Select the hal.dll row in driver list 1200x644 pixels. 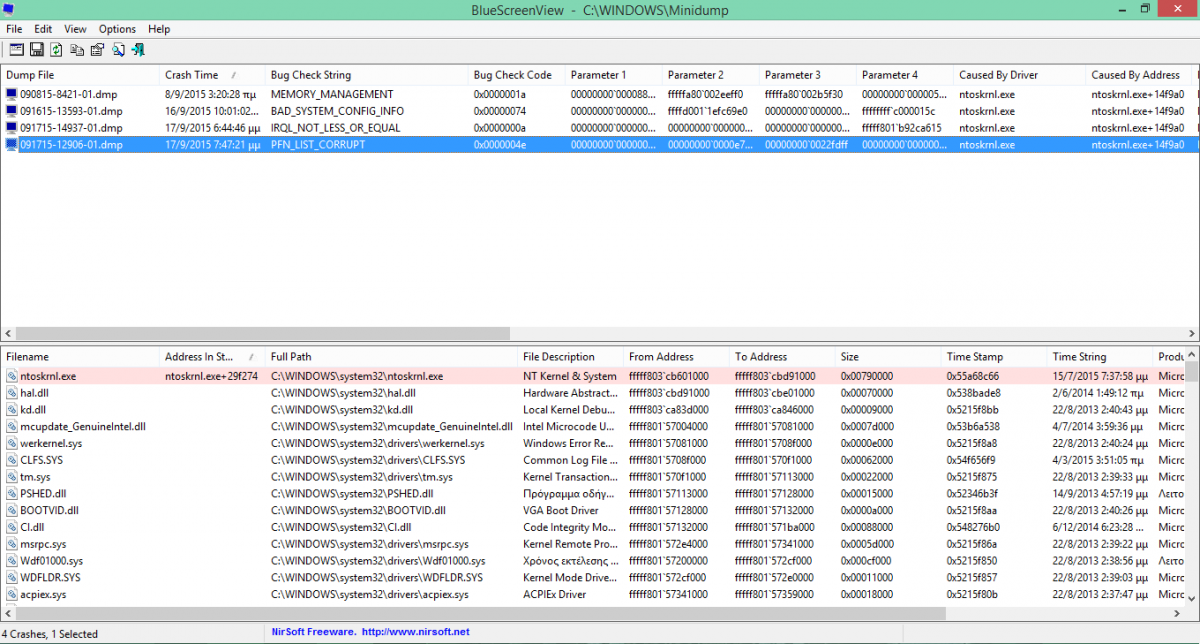(x=34, y=394)
